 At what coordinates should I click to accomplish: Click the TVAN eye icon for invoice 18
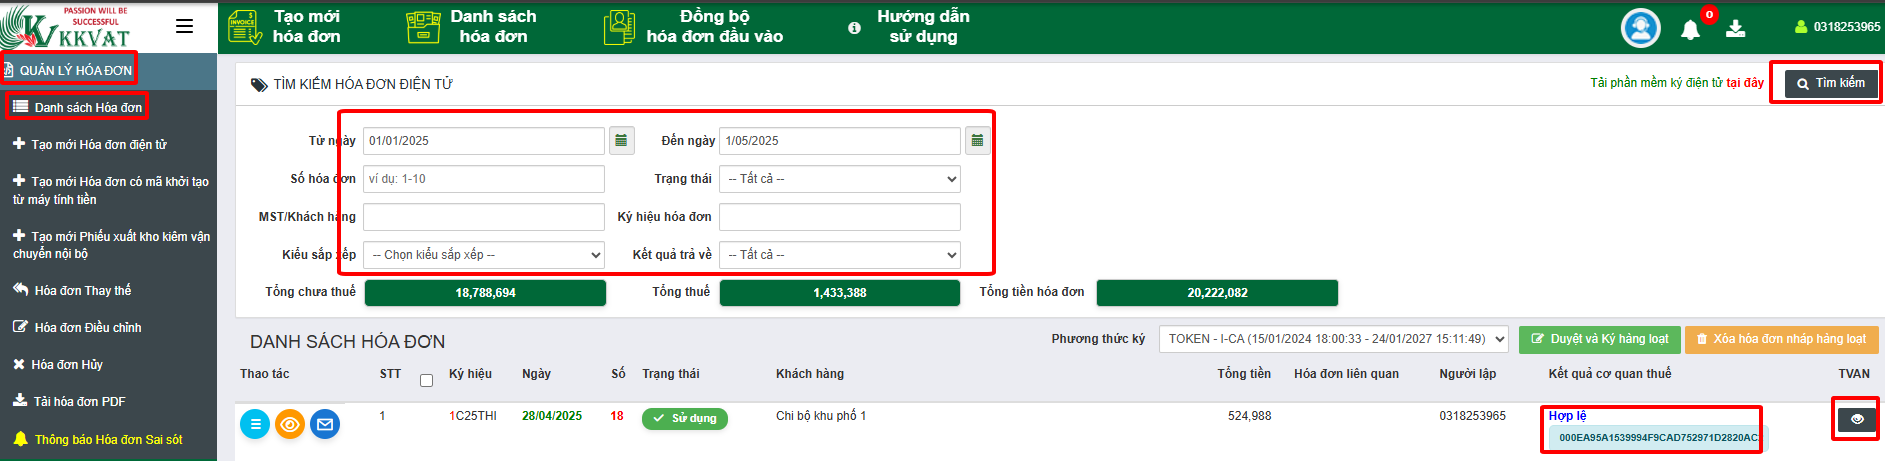(1857, 419)
